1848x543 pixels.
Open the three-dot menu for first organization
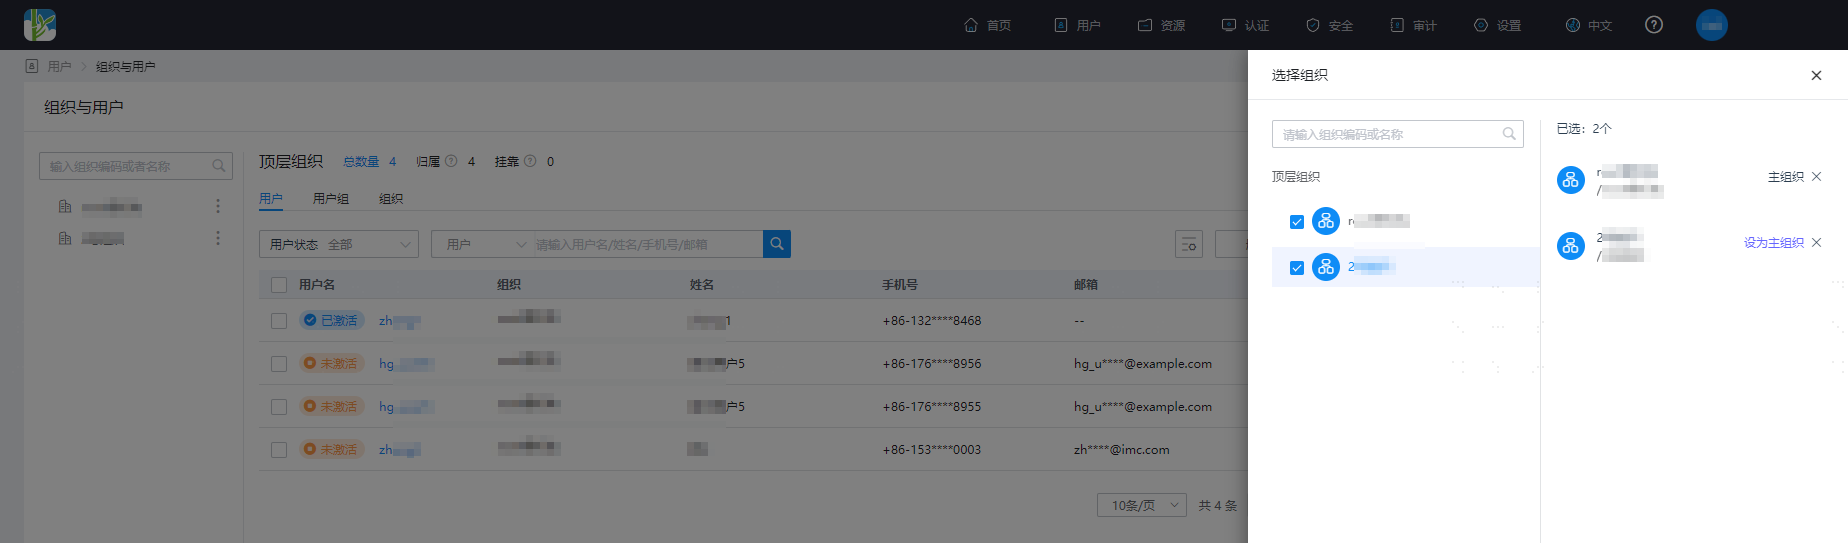(x=218, y=206)
